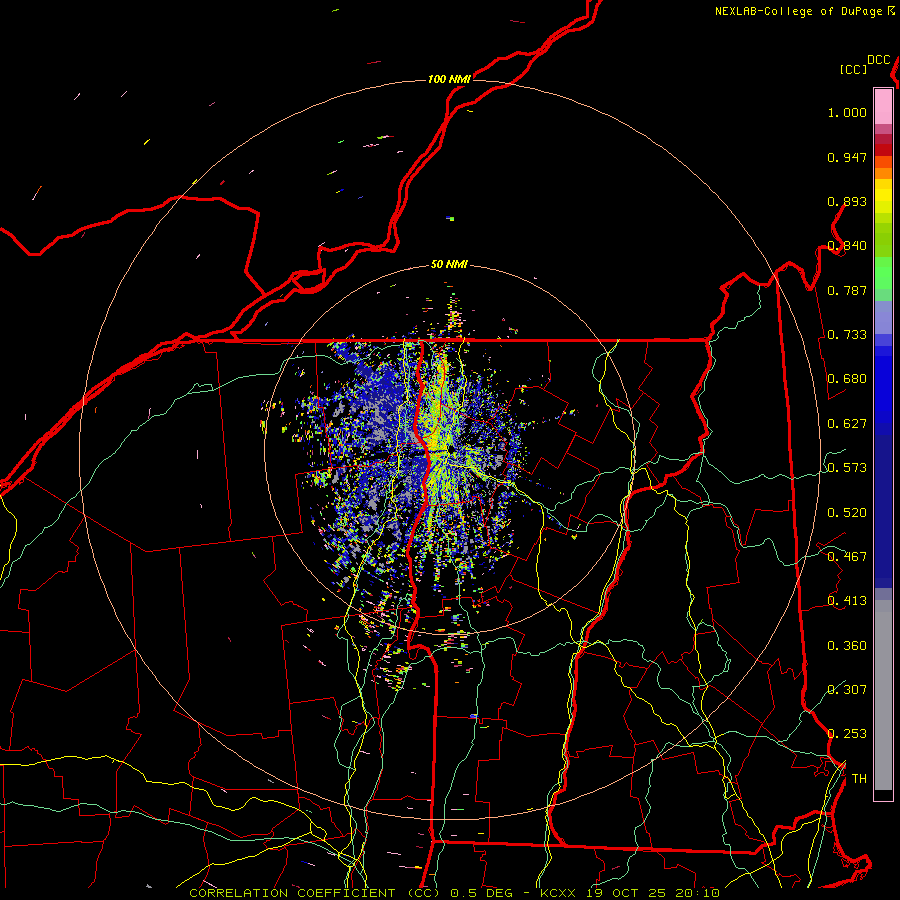
Task: Click the 0.413 legend value
Action: click(x=847, y=601)
